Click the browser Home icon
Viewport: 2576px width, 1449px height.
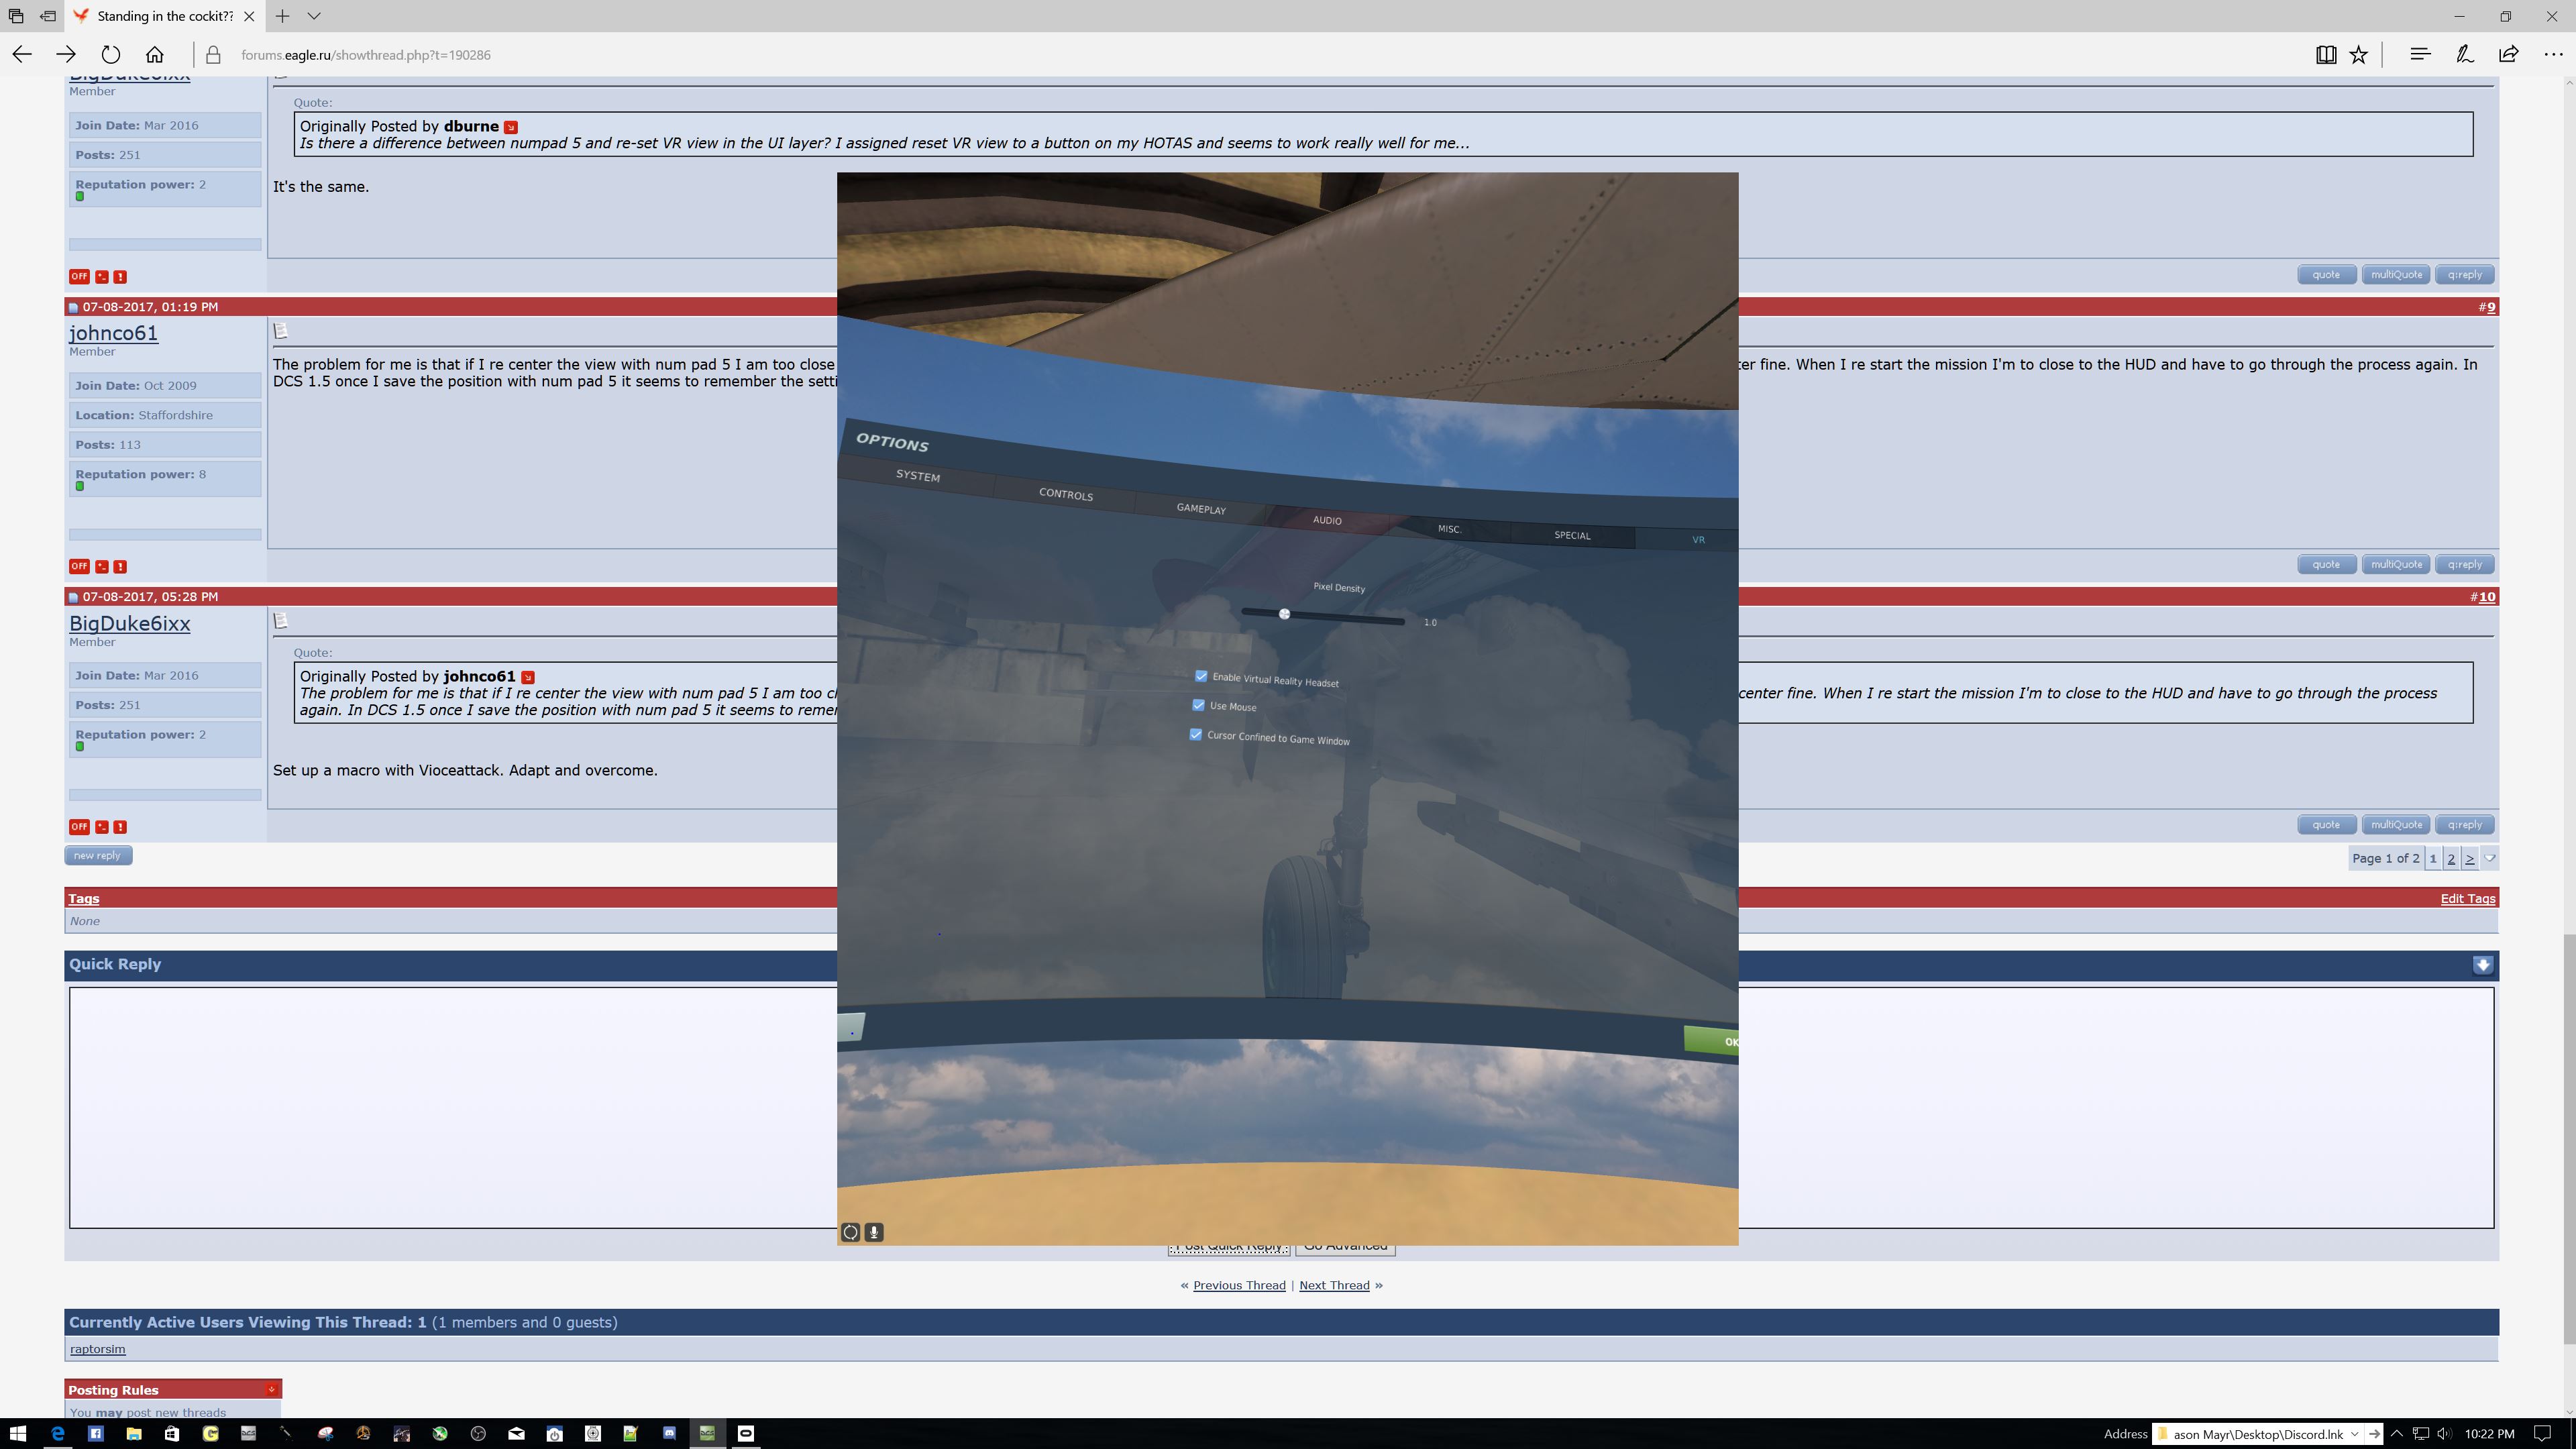[x=154, y=55]
